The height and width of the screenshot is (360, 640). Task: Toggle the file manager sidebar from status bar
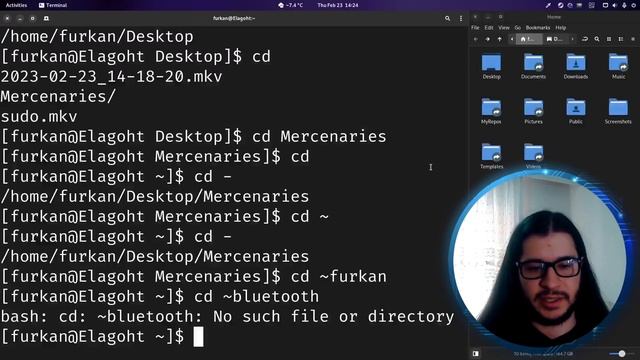[476, 353]
